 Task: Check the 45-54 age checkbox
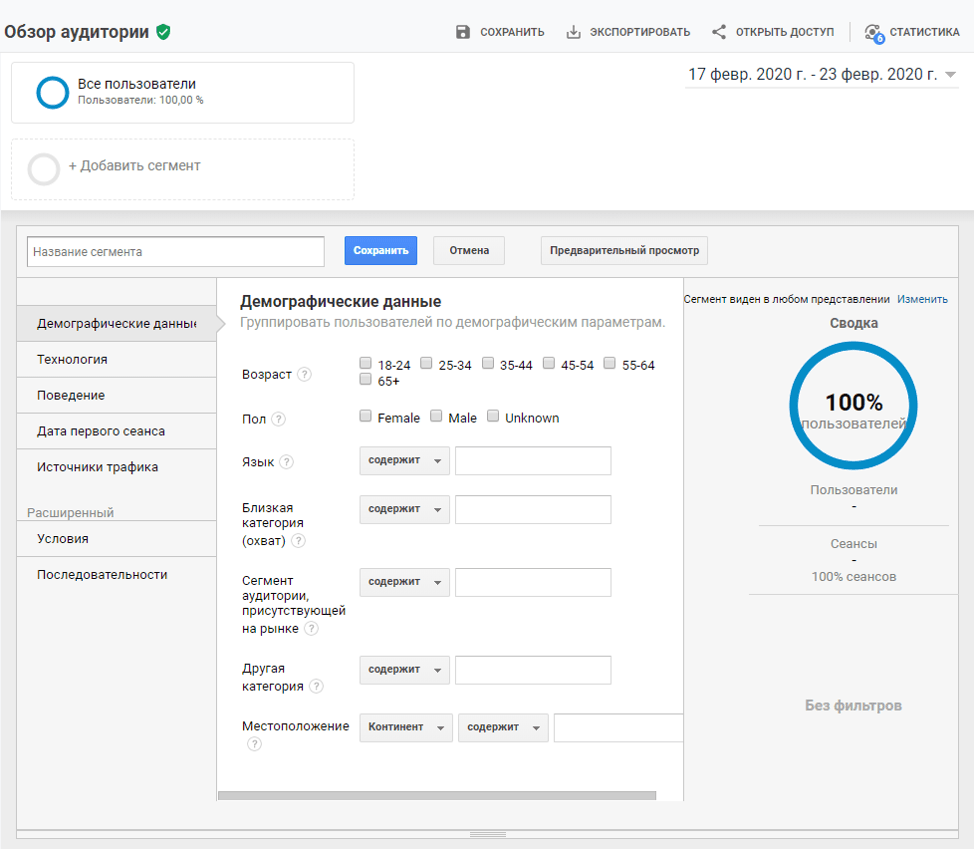pyautogui.click(x=548, y=363)
